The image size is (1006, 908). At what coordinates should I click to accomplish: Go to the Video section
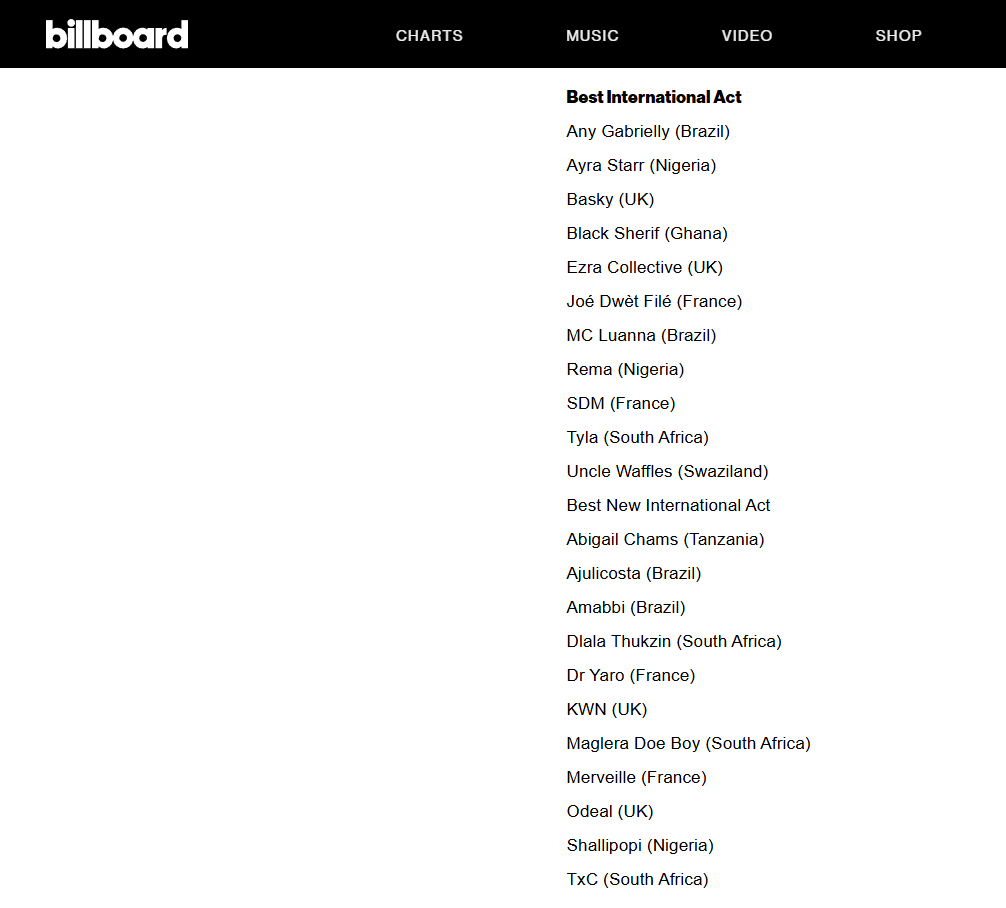(x=747, y=35)
